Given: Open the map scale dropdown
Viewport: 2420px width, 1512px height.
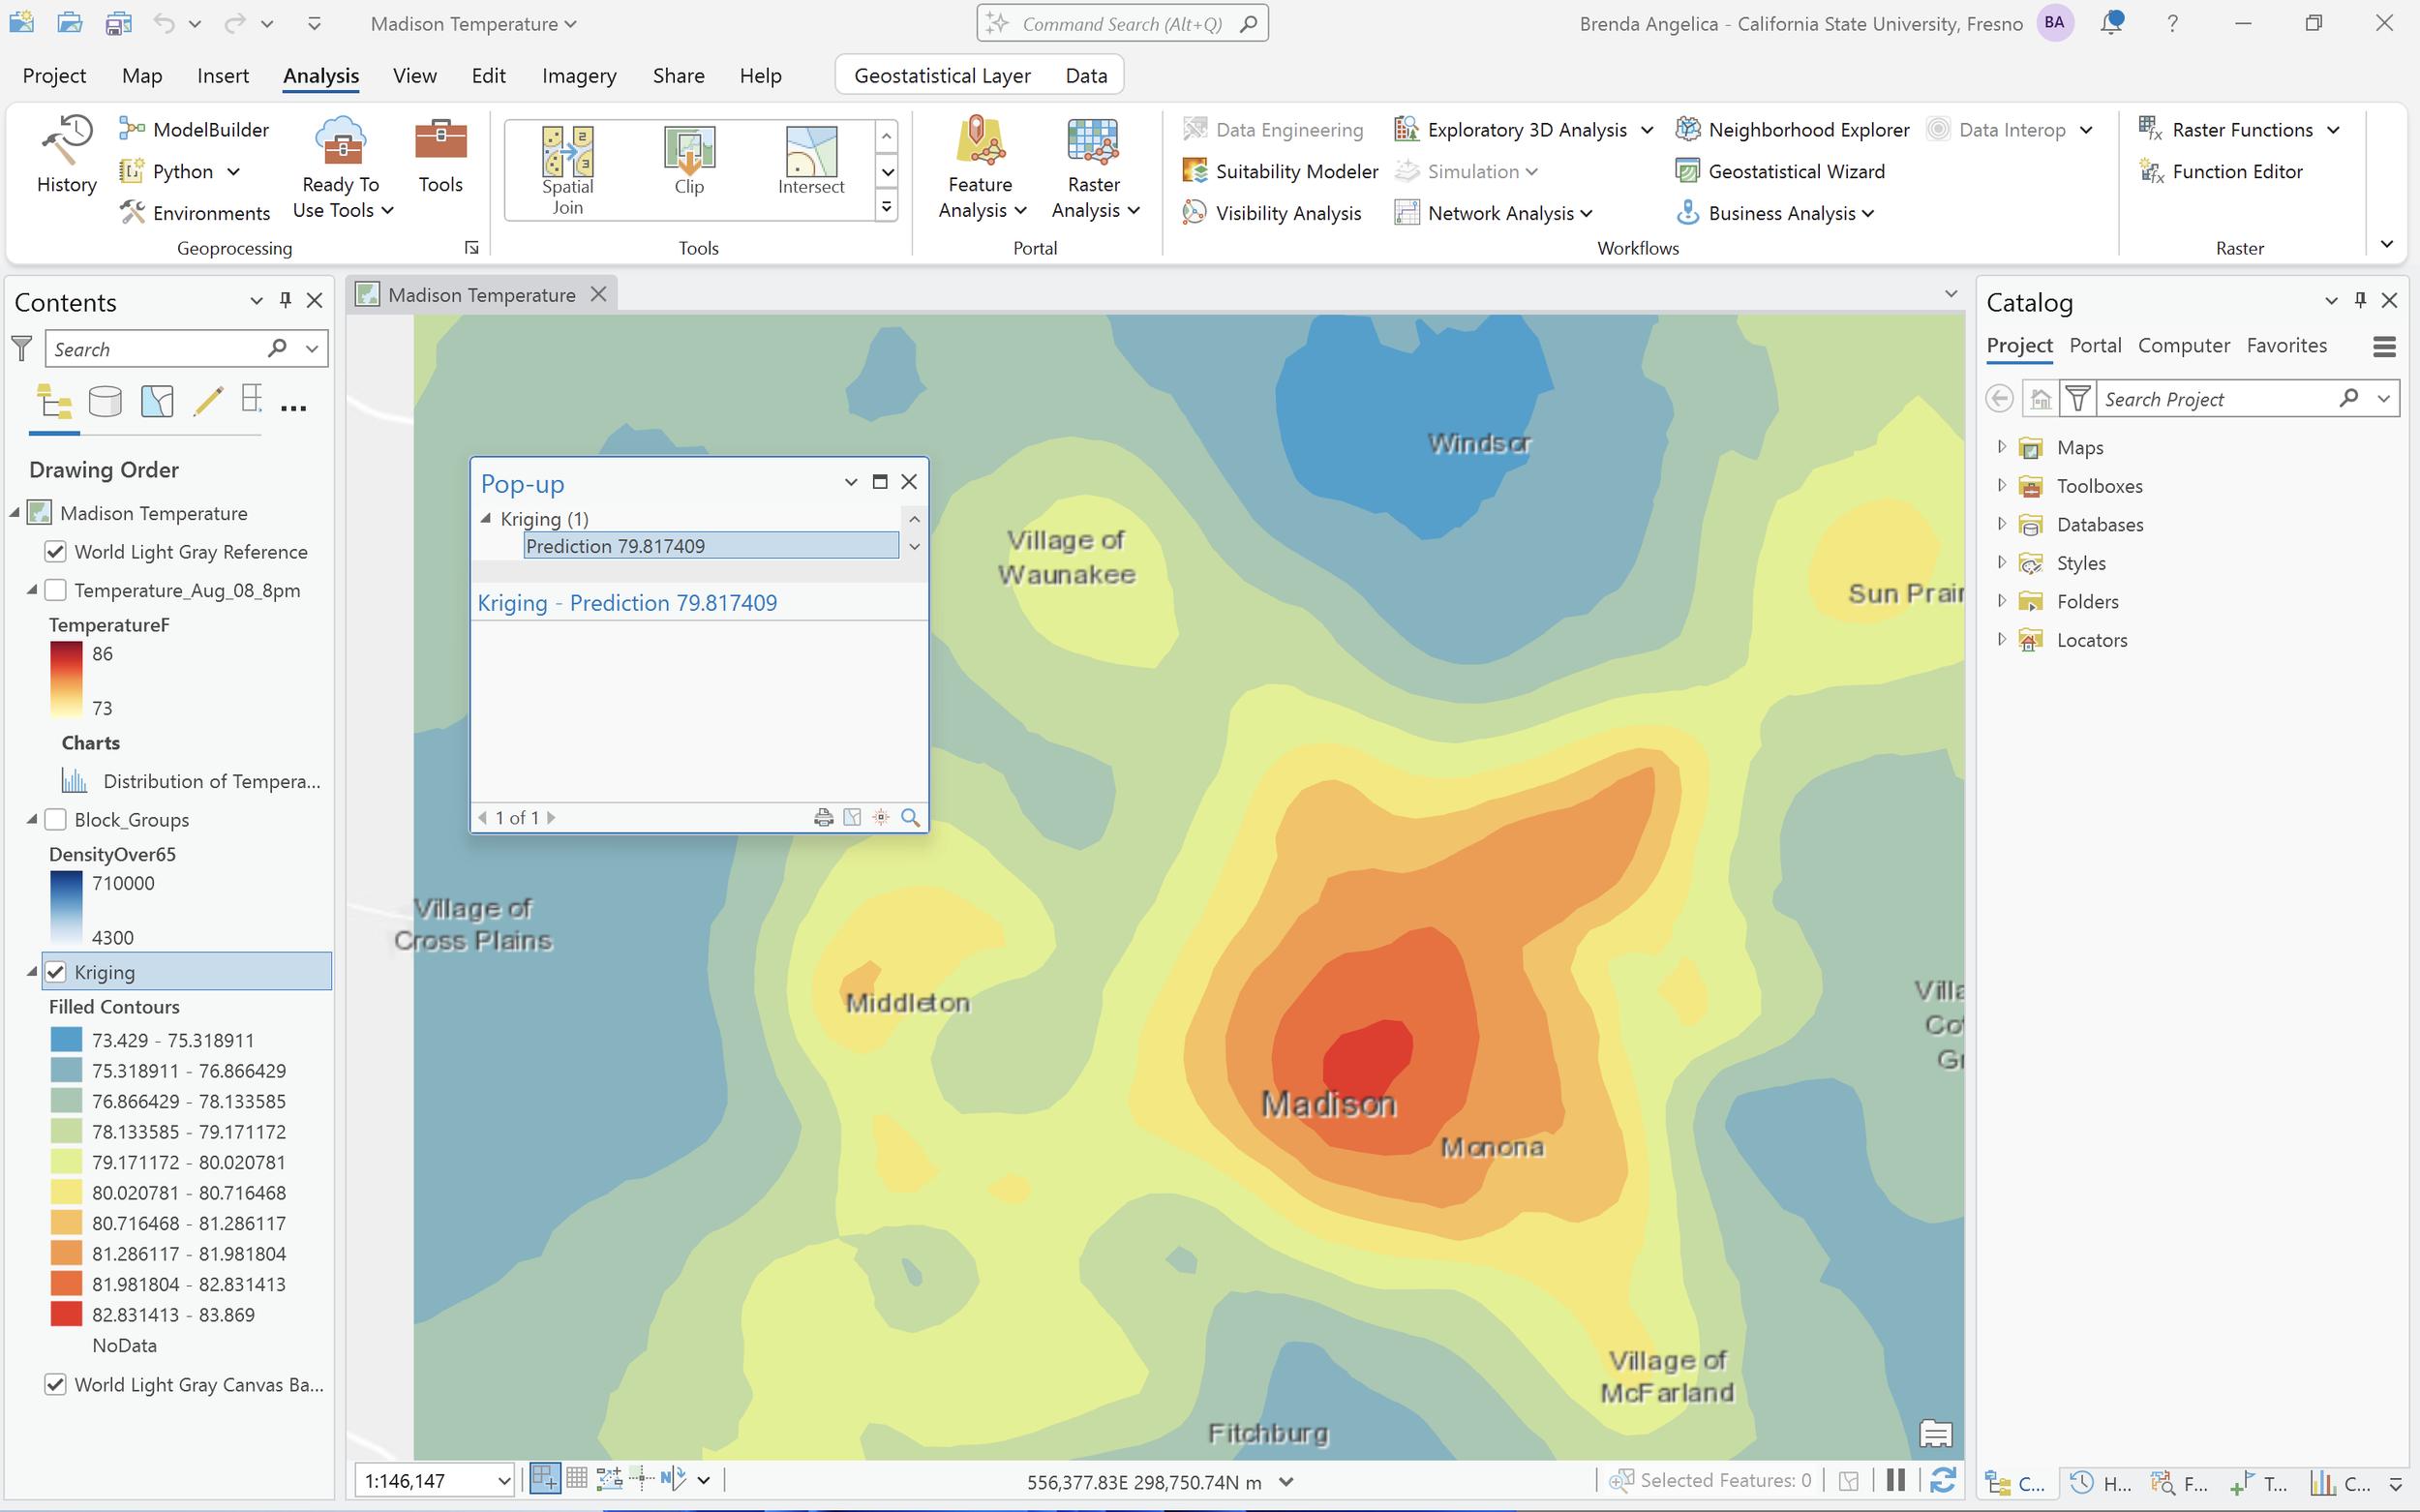Looking at the screenshot, I should point(504,1480).
